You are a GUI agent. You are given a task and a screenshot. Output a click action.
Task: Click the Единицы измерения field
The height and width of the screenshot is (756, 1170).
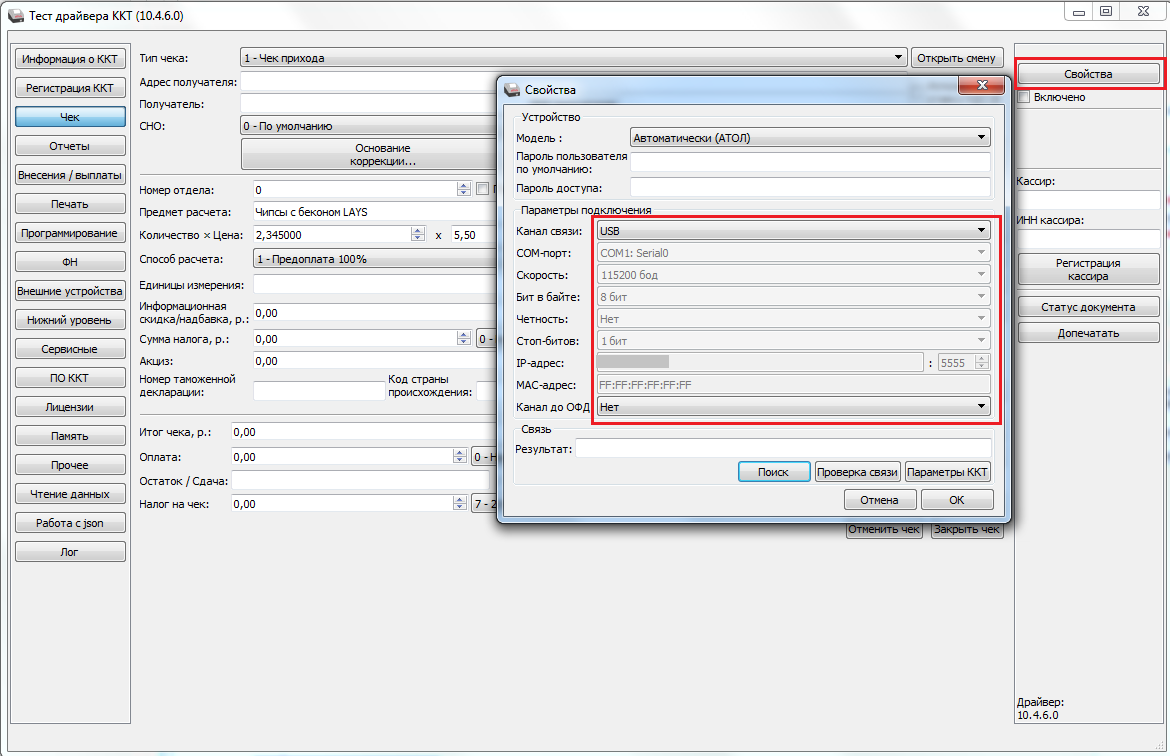tap(375, 284)
